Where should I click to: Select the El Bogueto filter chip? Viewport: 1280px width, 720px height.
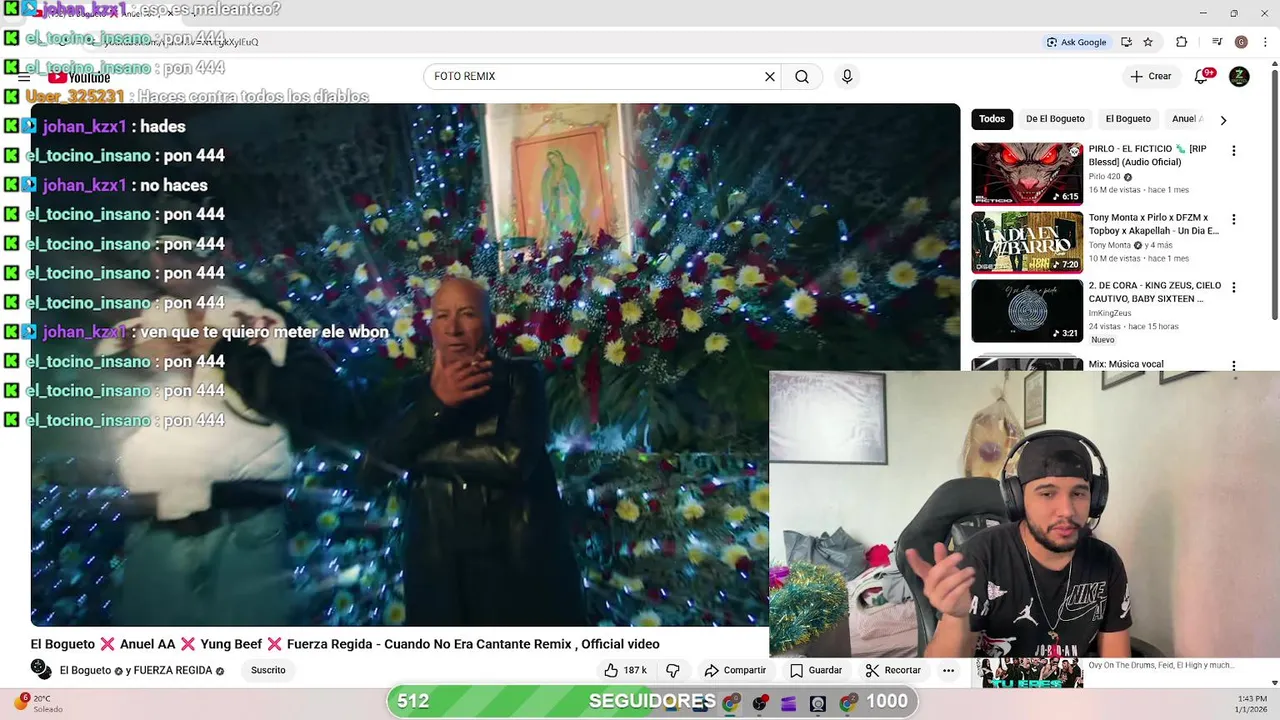pyautogui.click(x=1128, y=119)
